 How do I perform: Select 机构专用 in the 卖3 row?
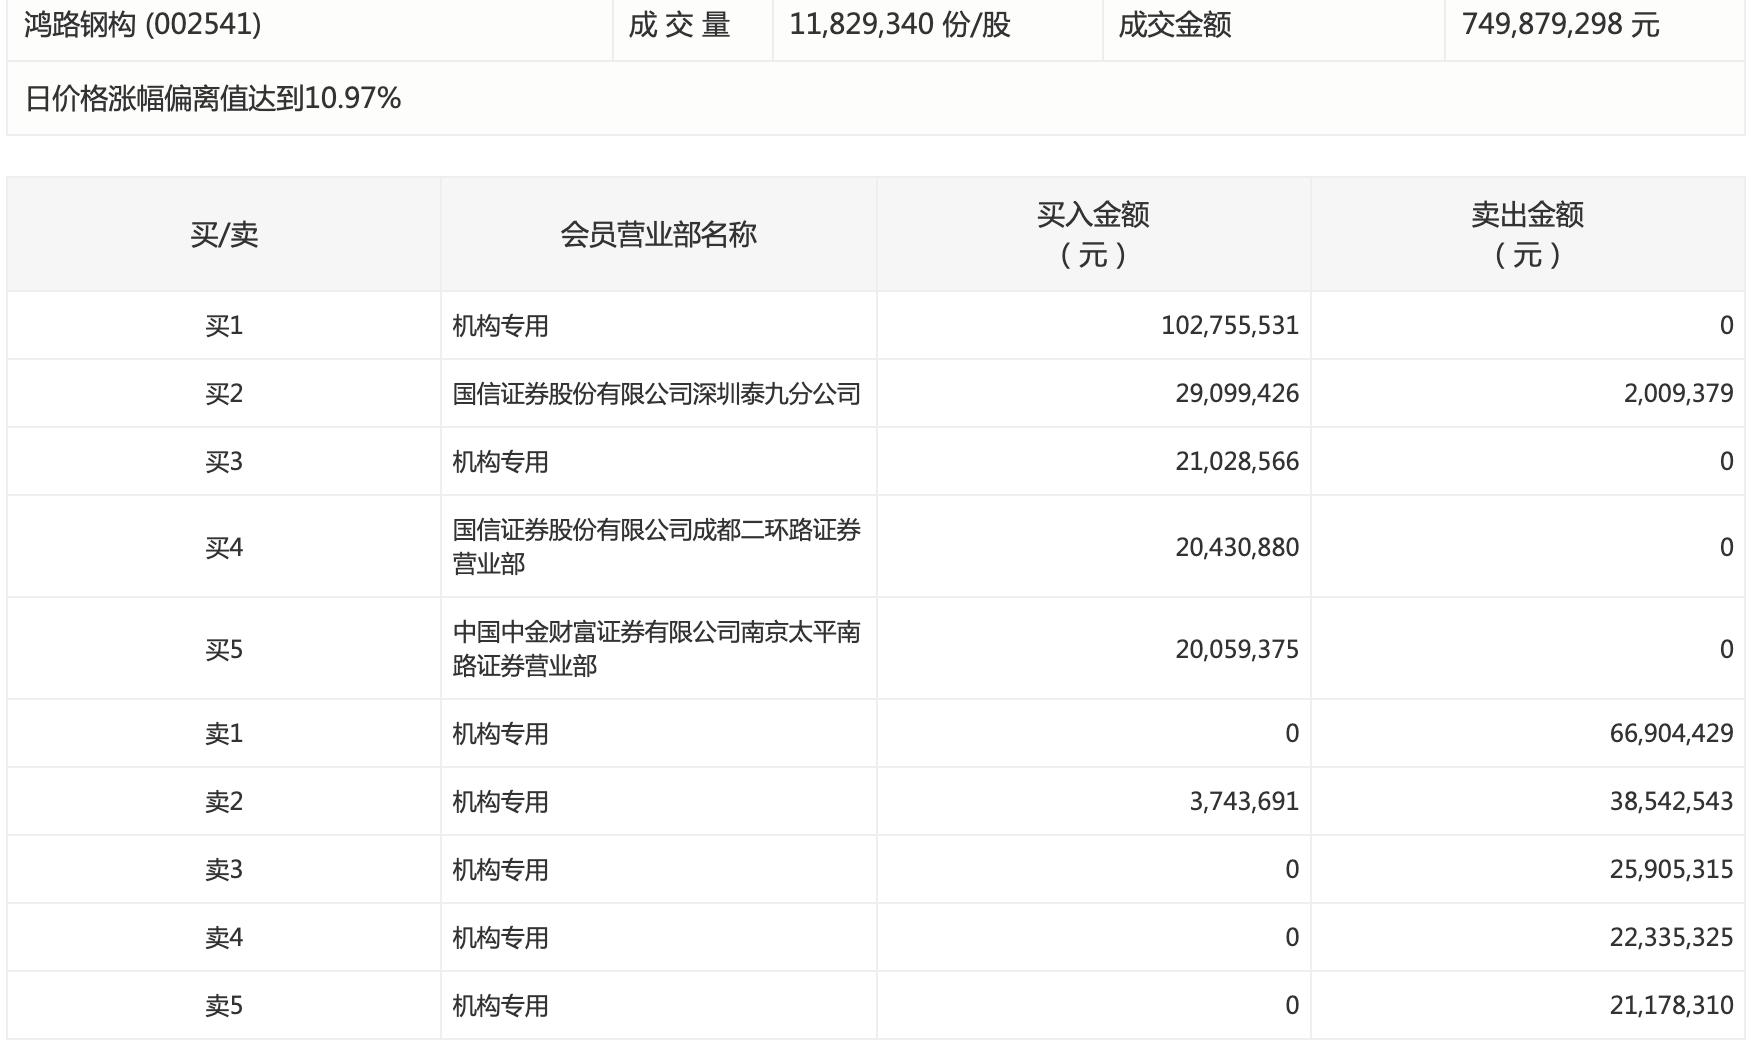pyautogui.click(x=500, y=870)
